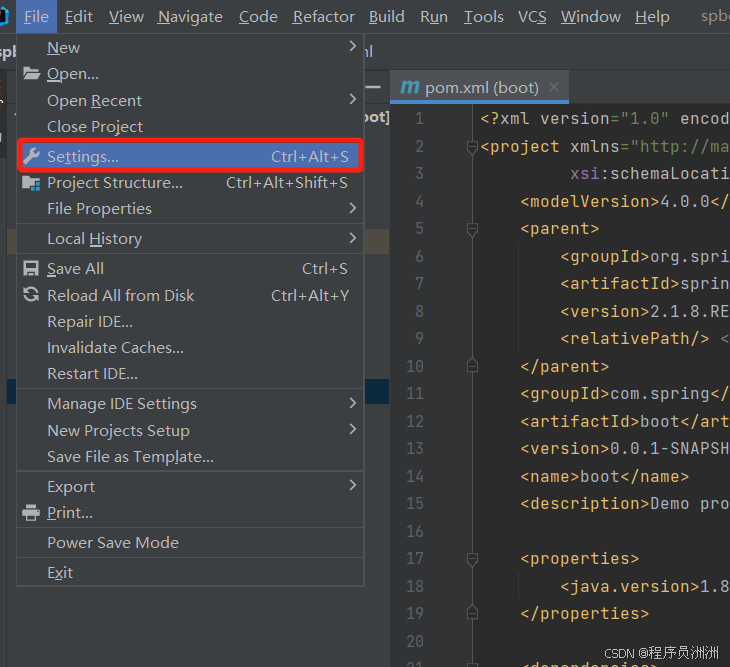
Task: Click the wrench icon beside Settings
Action: pos(31,156)
